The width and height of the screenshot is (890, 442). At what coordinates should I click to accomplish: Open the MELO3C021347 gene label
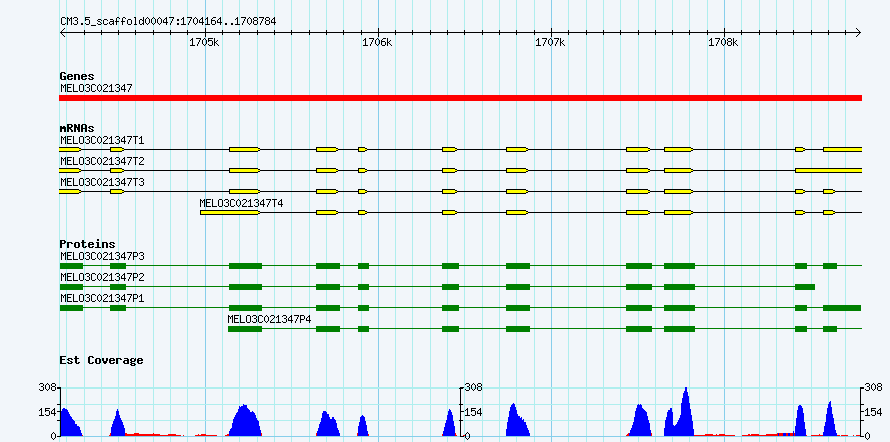coord(96,88)
